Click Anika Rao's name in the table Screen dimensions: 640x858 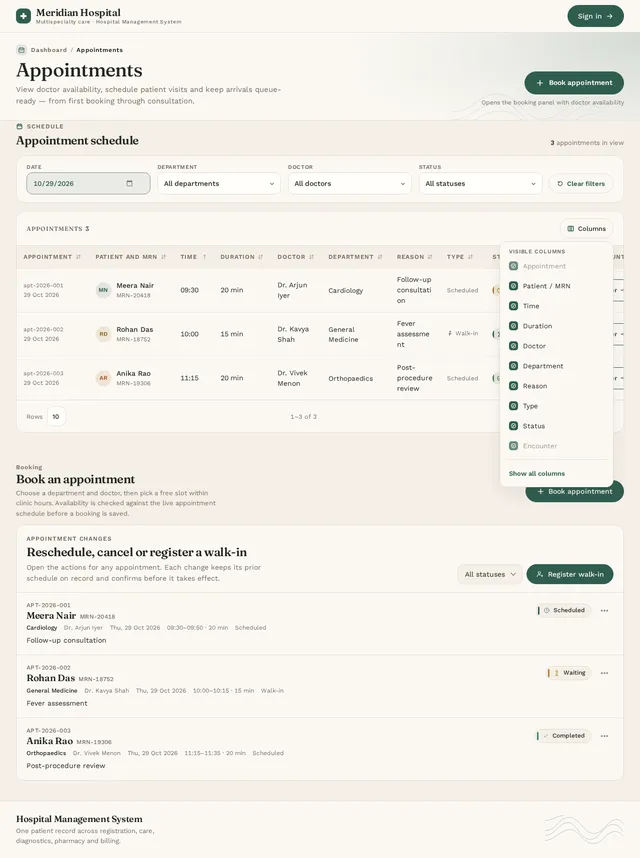(x=133, y=373)
